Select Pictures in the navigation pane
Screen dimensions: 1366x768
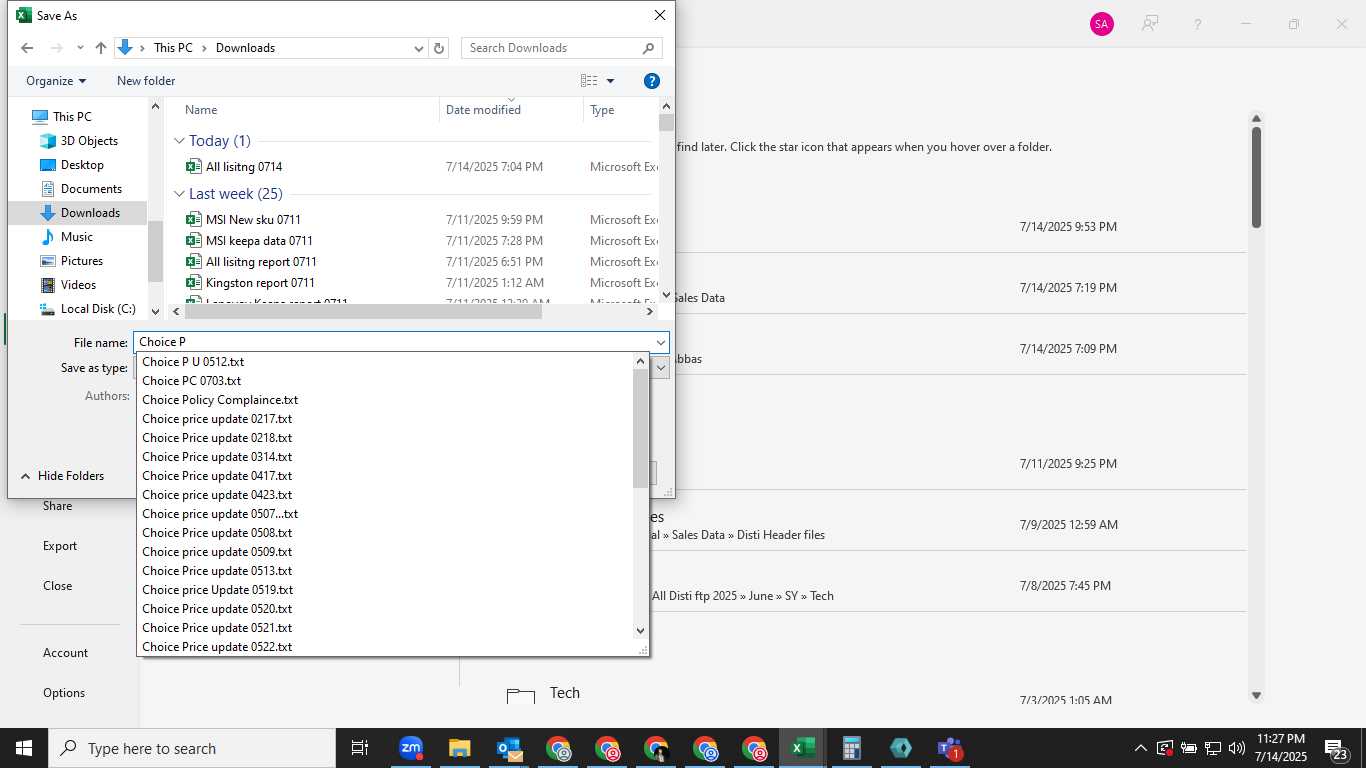click(81, 261)
